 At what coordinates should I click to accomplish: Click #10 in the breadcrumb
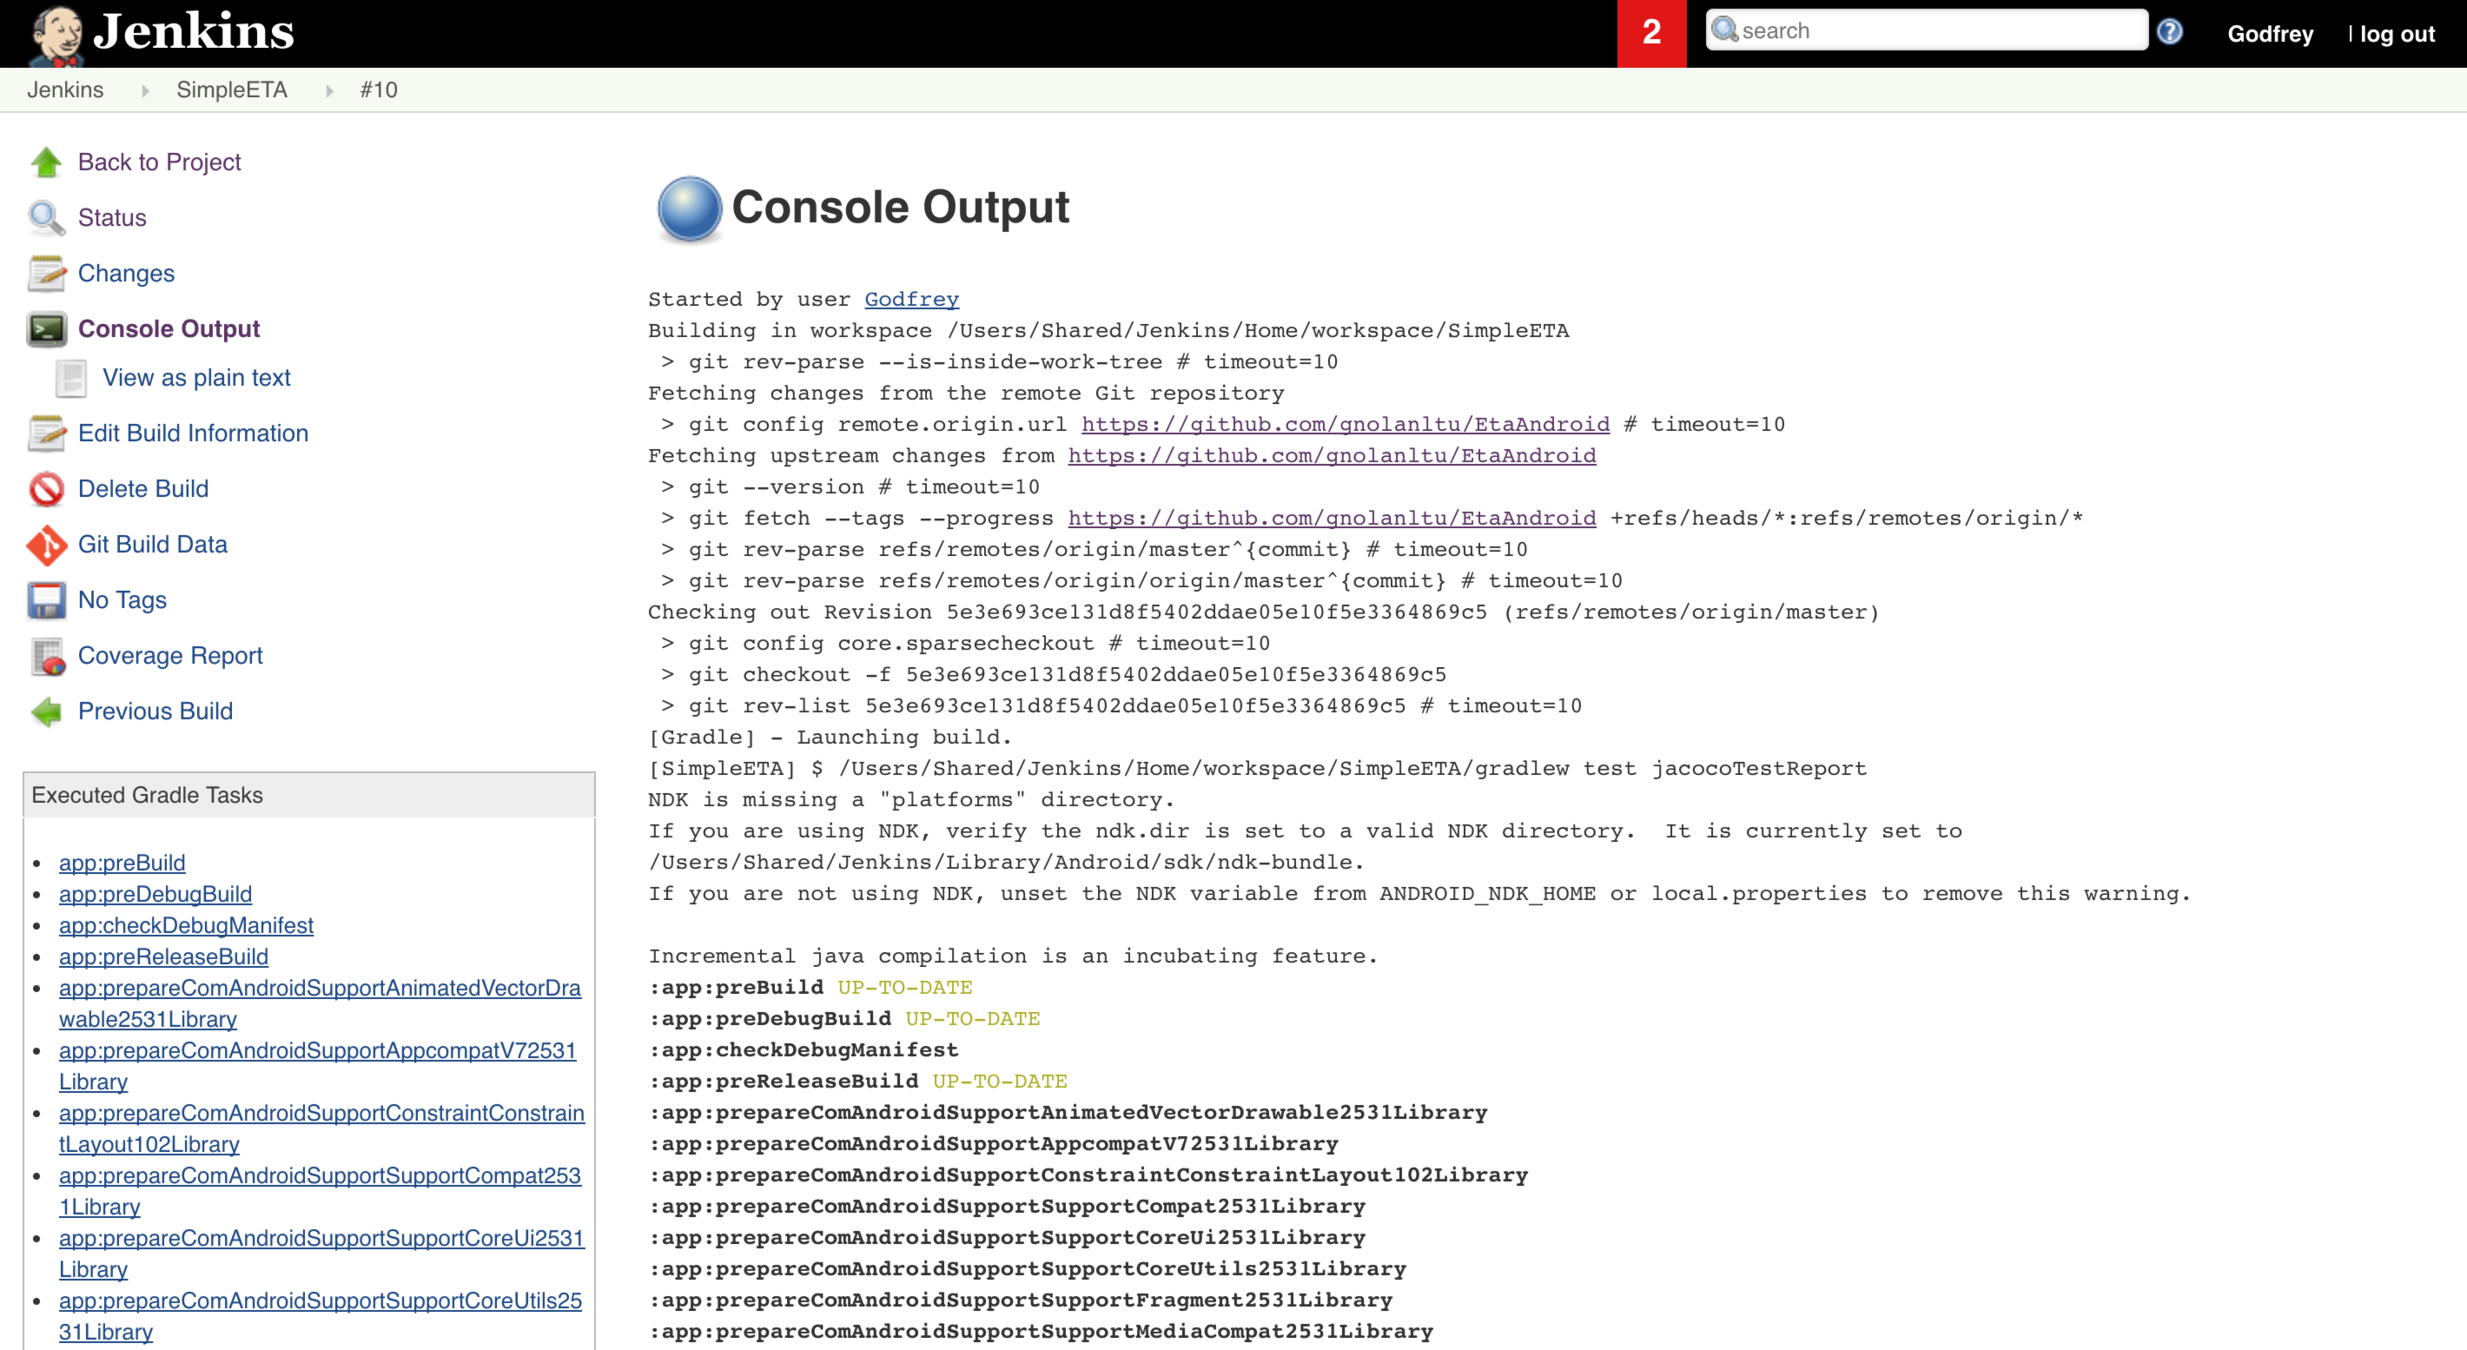379,90
